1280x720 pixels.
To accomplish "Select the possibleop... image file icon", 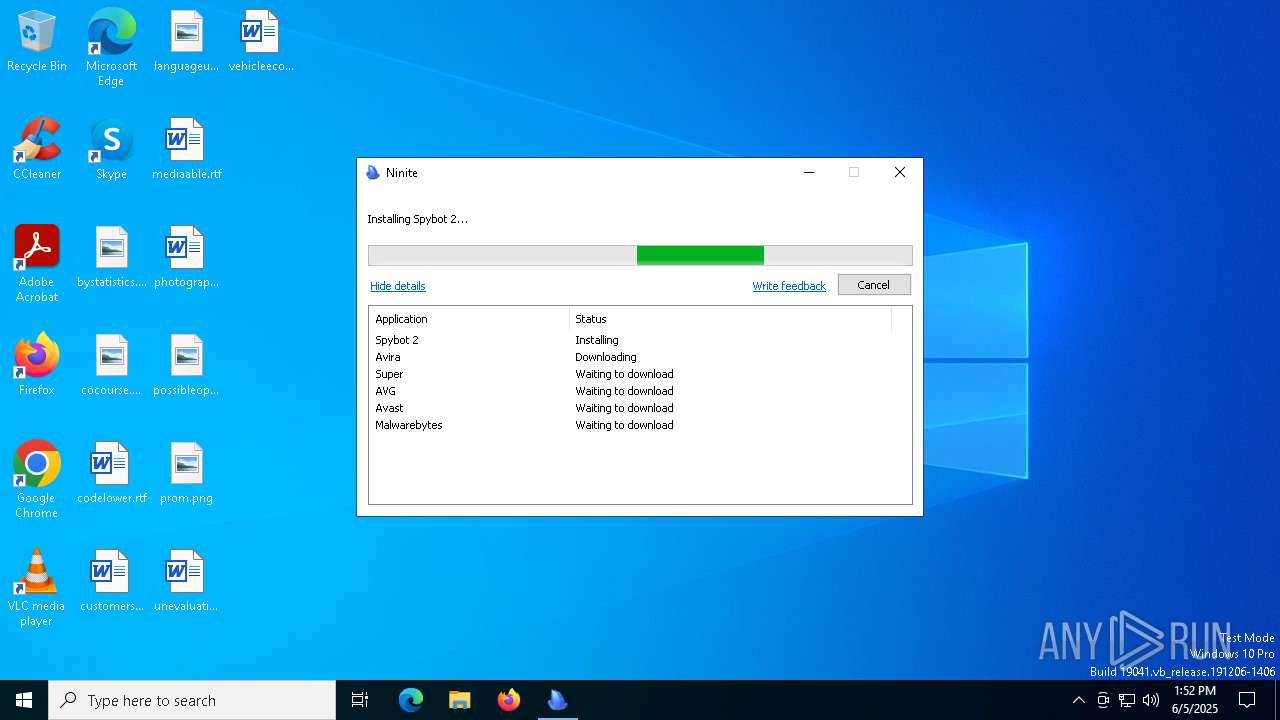I will [186, 366].
